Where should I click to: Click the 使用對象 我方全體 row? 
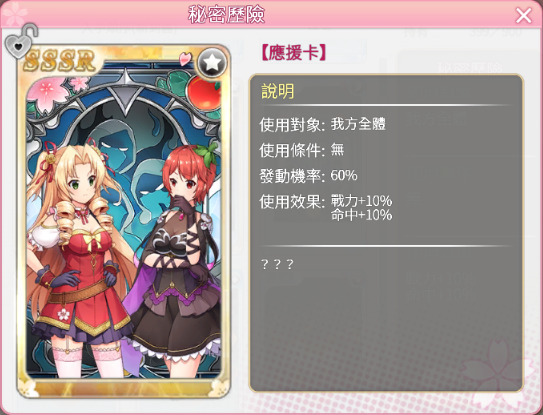pyautogui.click(x=322, y=124)
